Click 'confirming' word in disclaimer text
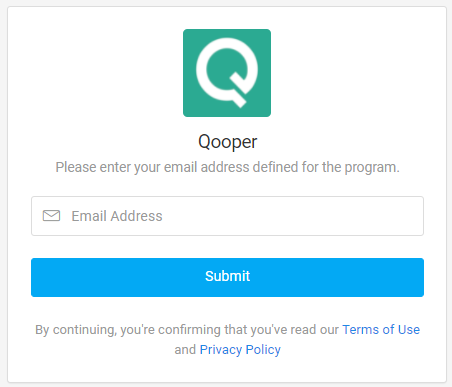The image size is (452, 387). click(189, 330)
